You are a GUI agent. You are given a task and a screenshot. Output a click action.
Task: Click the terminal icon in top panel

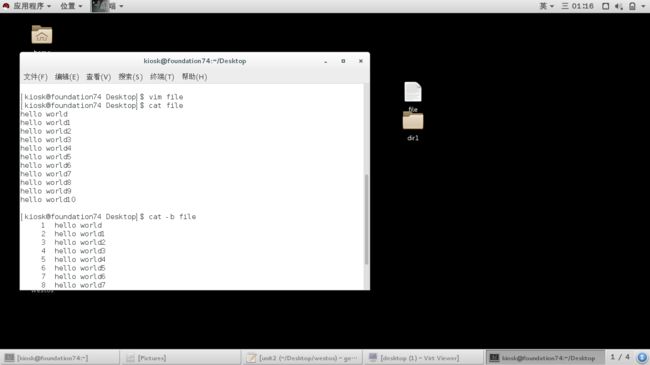[x=99, y=6]
